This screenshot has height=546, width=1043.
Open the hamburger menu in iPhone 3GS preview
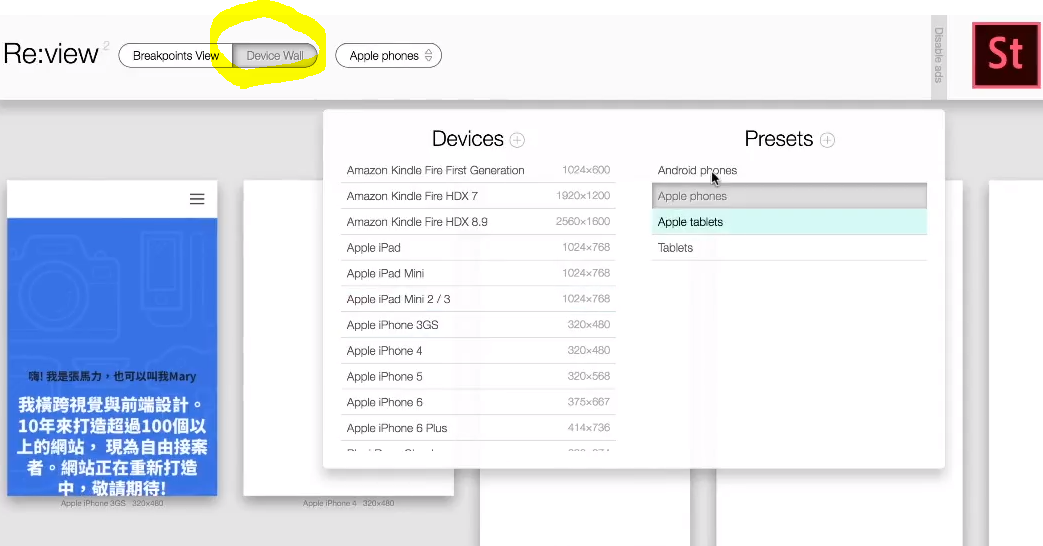click(x=197, y=199)
